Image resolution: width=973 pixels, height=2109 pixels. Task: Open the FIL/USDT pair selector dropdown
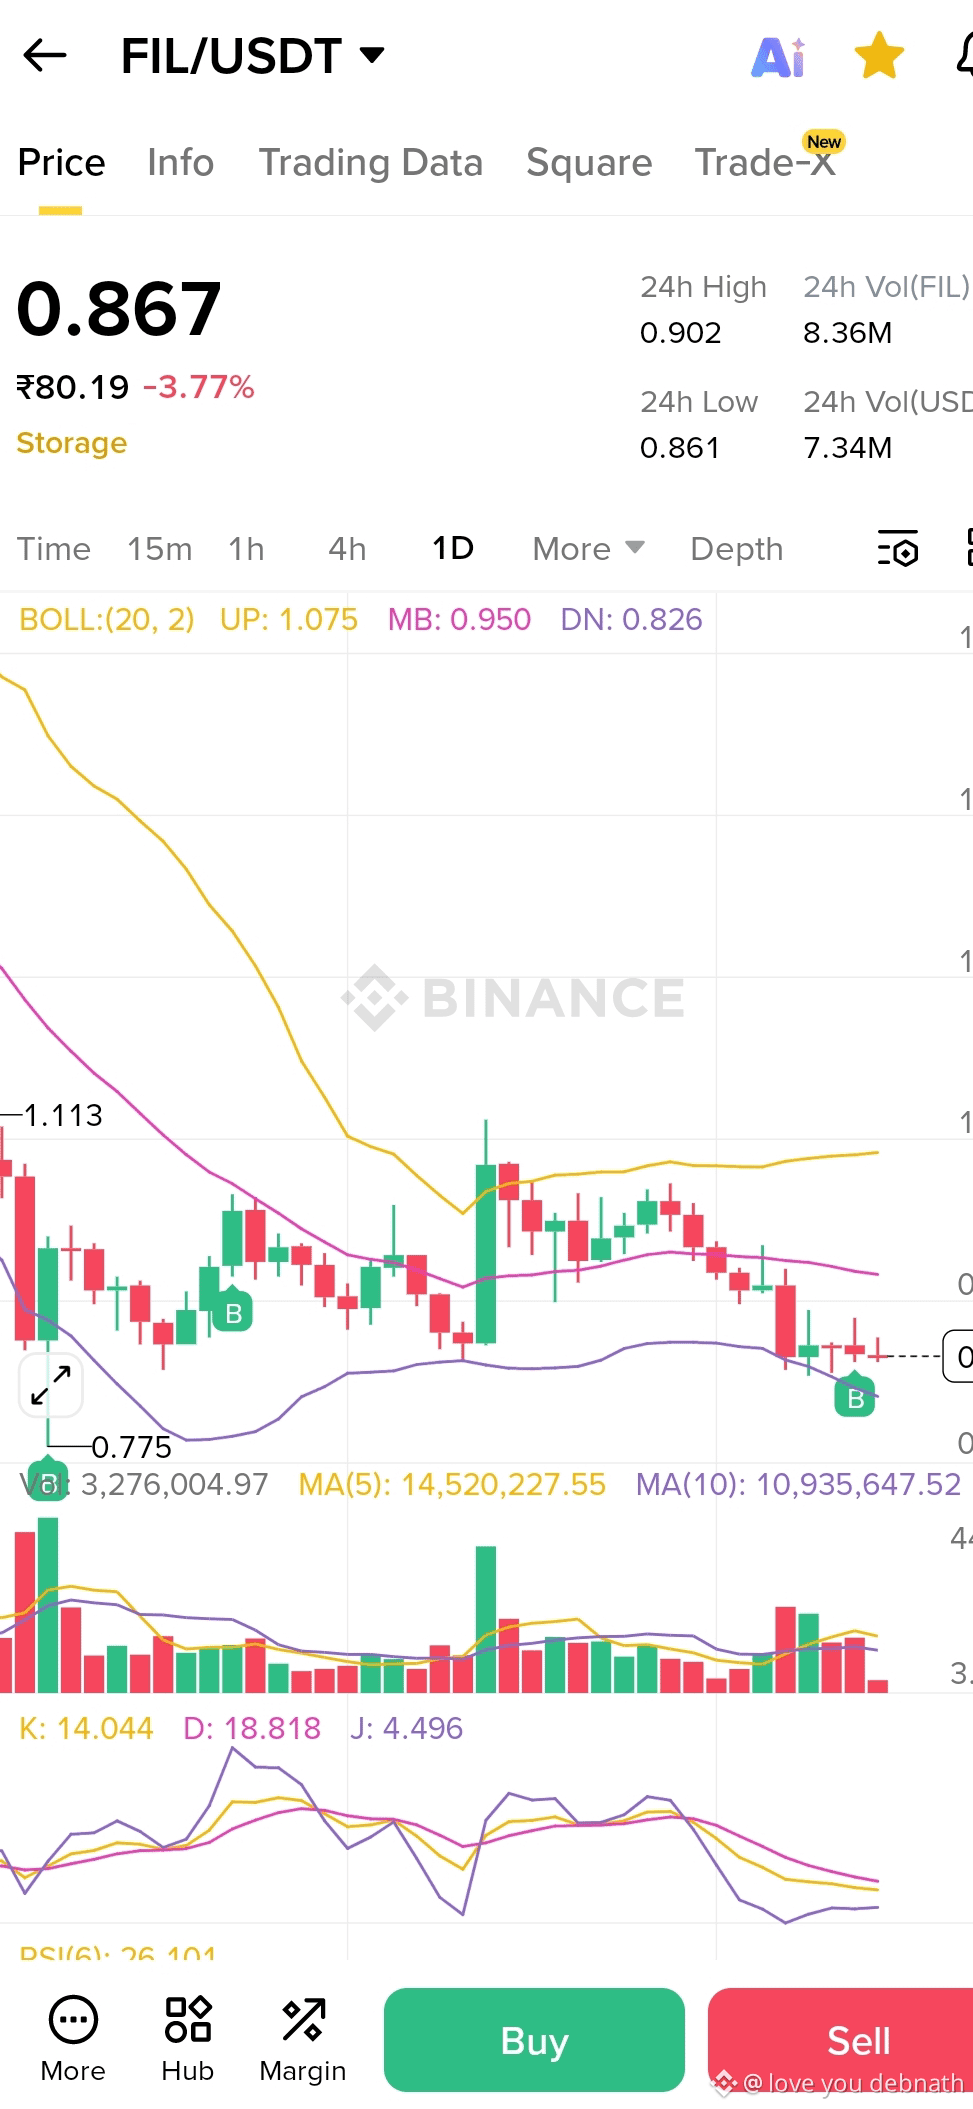point(252,56)
